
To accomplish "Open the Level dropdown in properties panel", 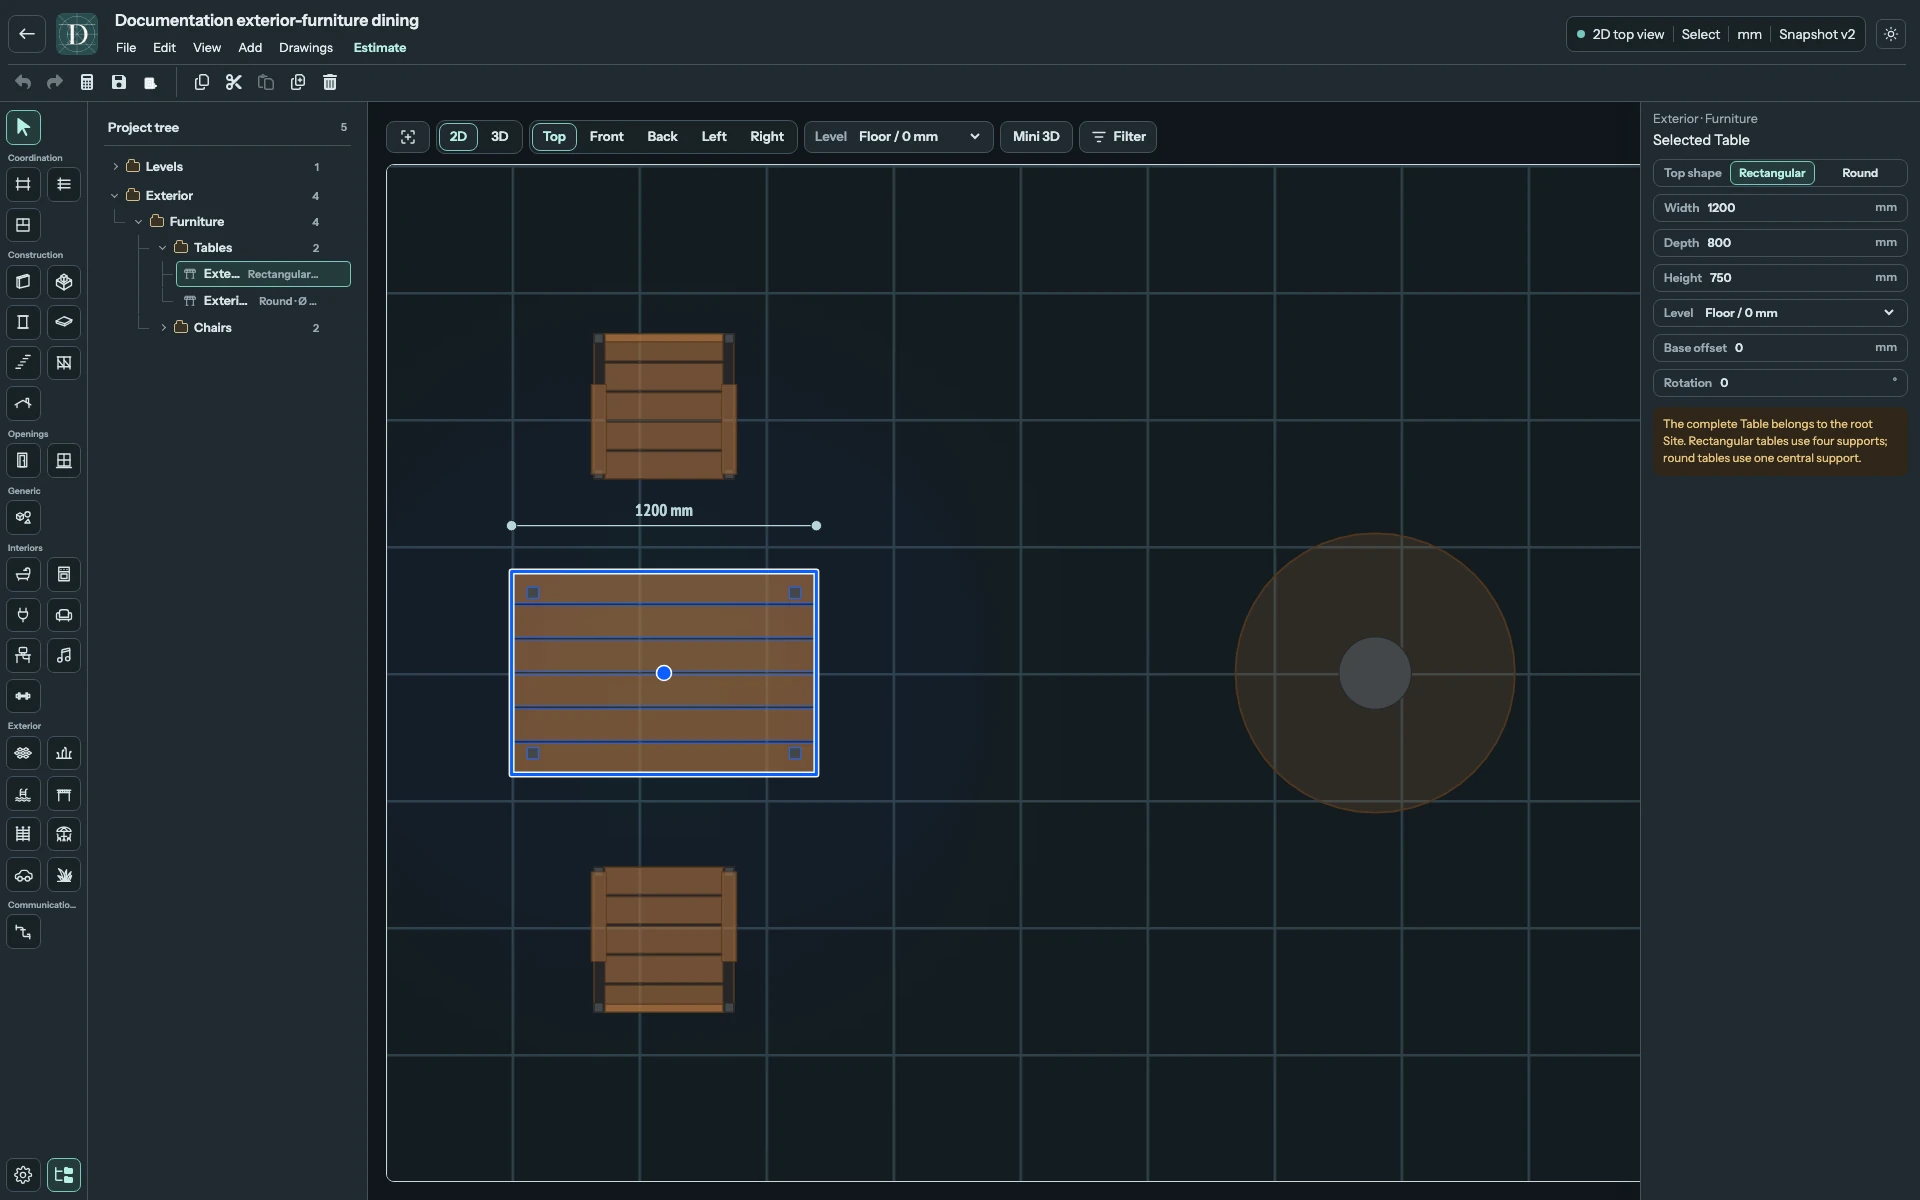I will (1780, 313).
